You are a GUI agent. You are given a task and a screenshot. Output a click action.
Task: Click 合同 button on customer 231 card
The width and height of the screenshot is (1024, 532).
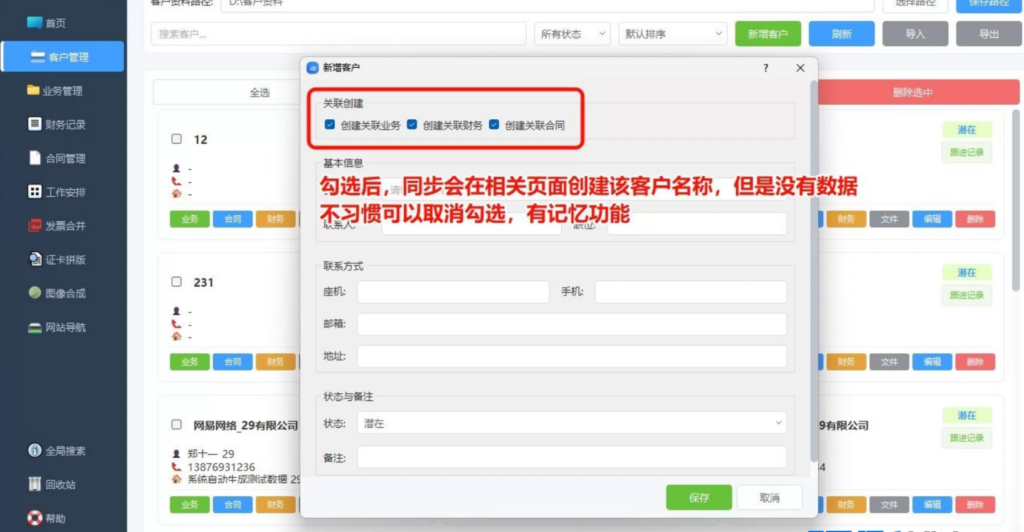point(232,362)
